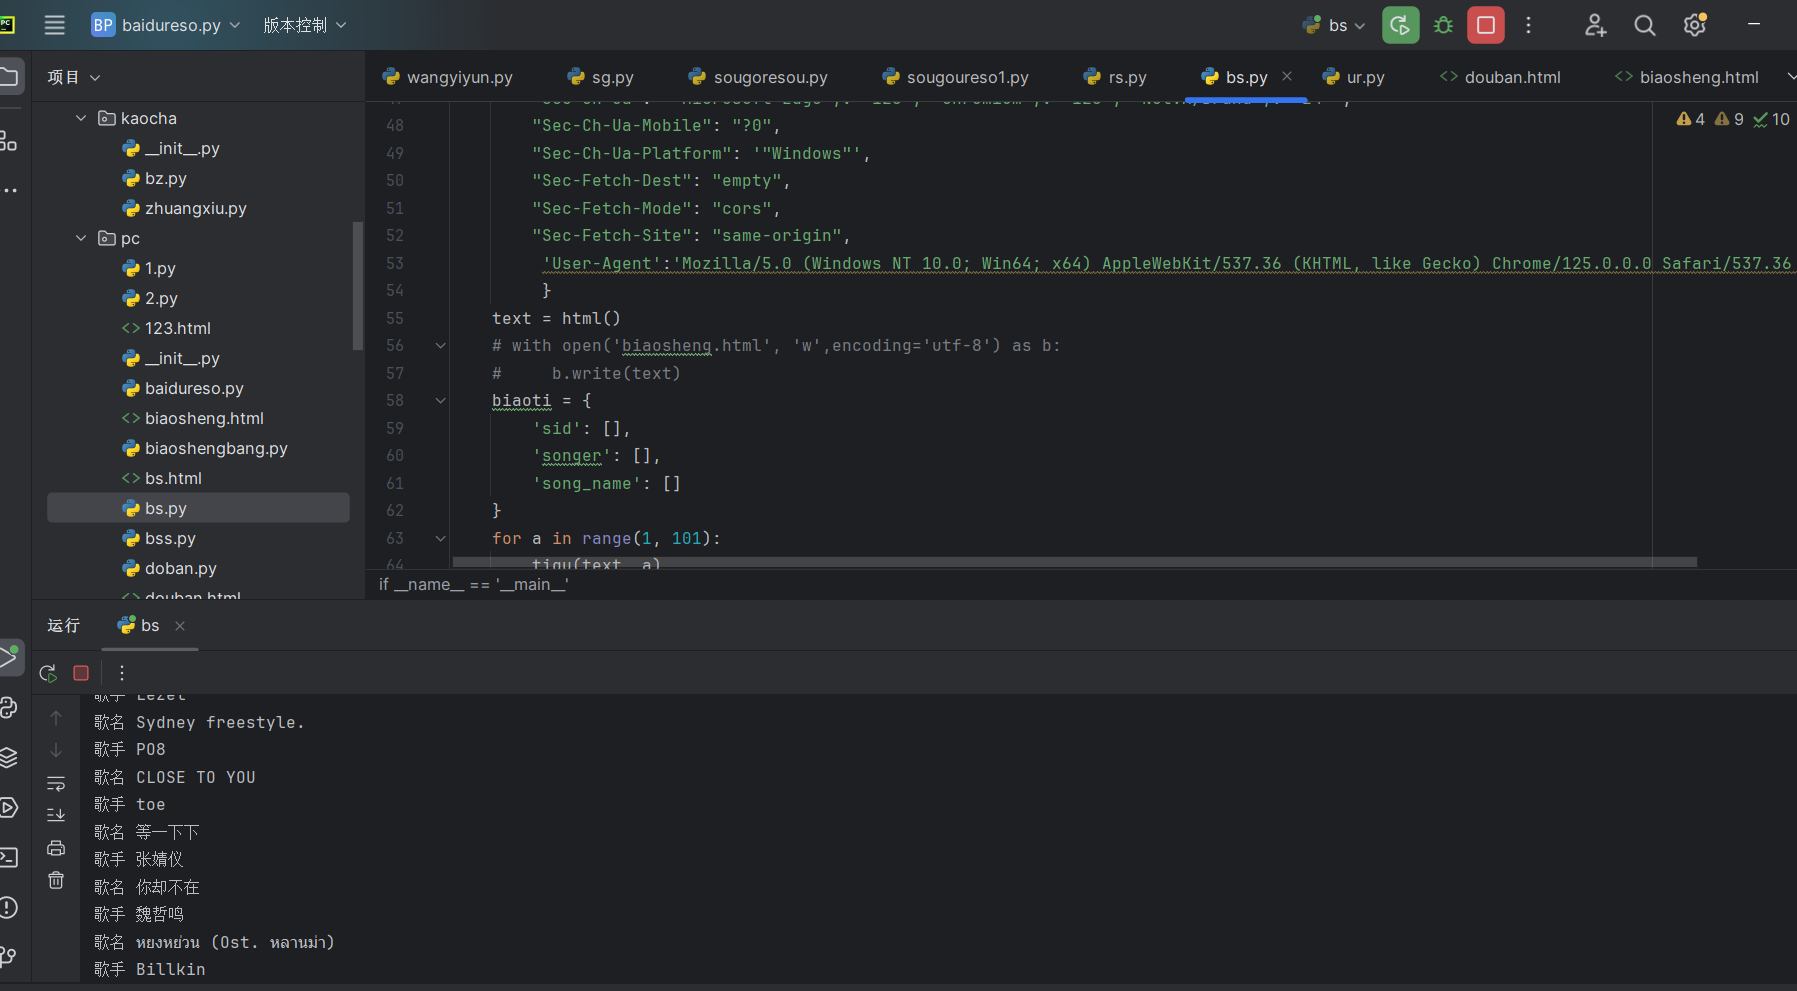Start debugging with the bug icon

[x=1443, y=25]
